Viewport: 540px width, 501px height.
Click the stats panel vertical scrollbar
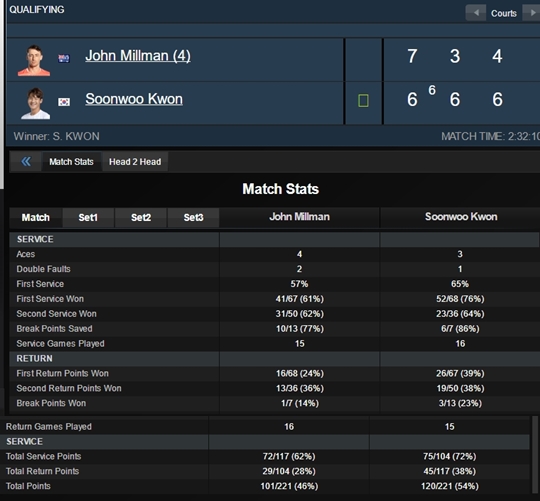535,455
